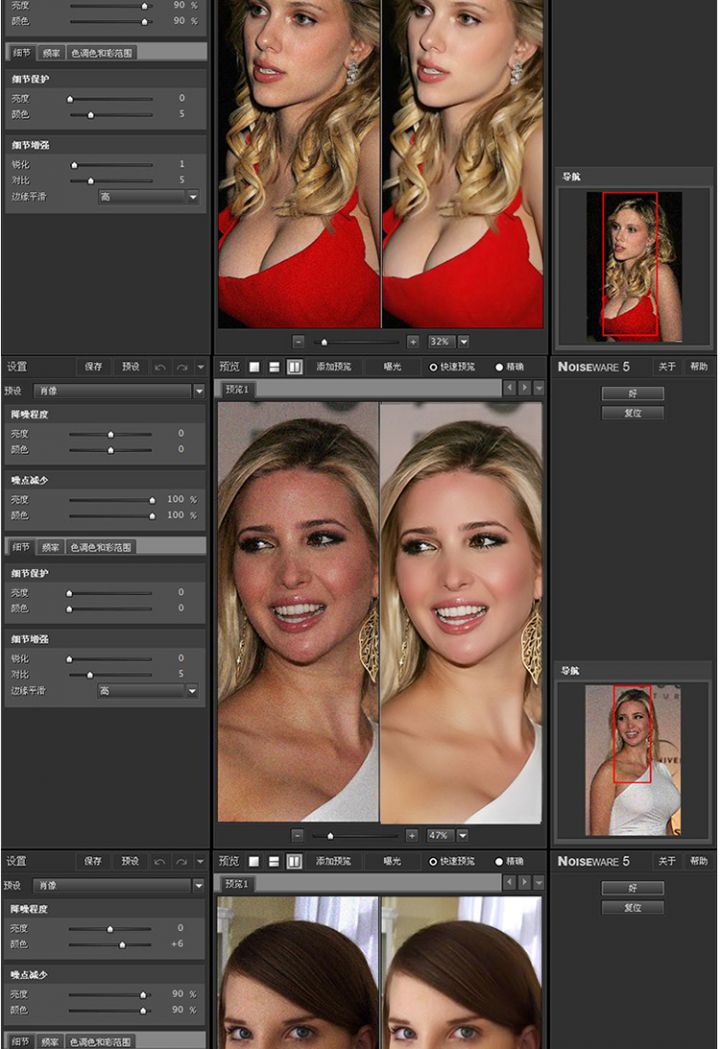This screenshot has width=720, height=1049.
Task: Click 保存 button in the bottommost settings bar
Action: (x=93, y=861)
